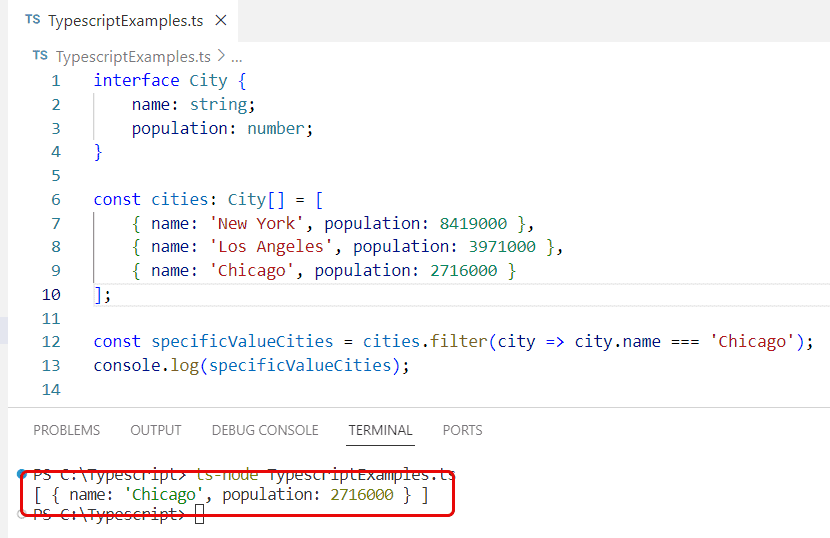The height and width of the screenshot is (538, 830).
Task: Click the population value 8419000
Action: [473, 223]
